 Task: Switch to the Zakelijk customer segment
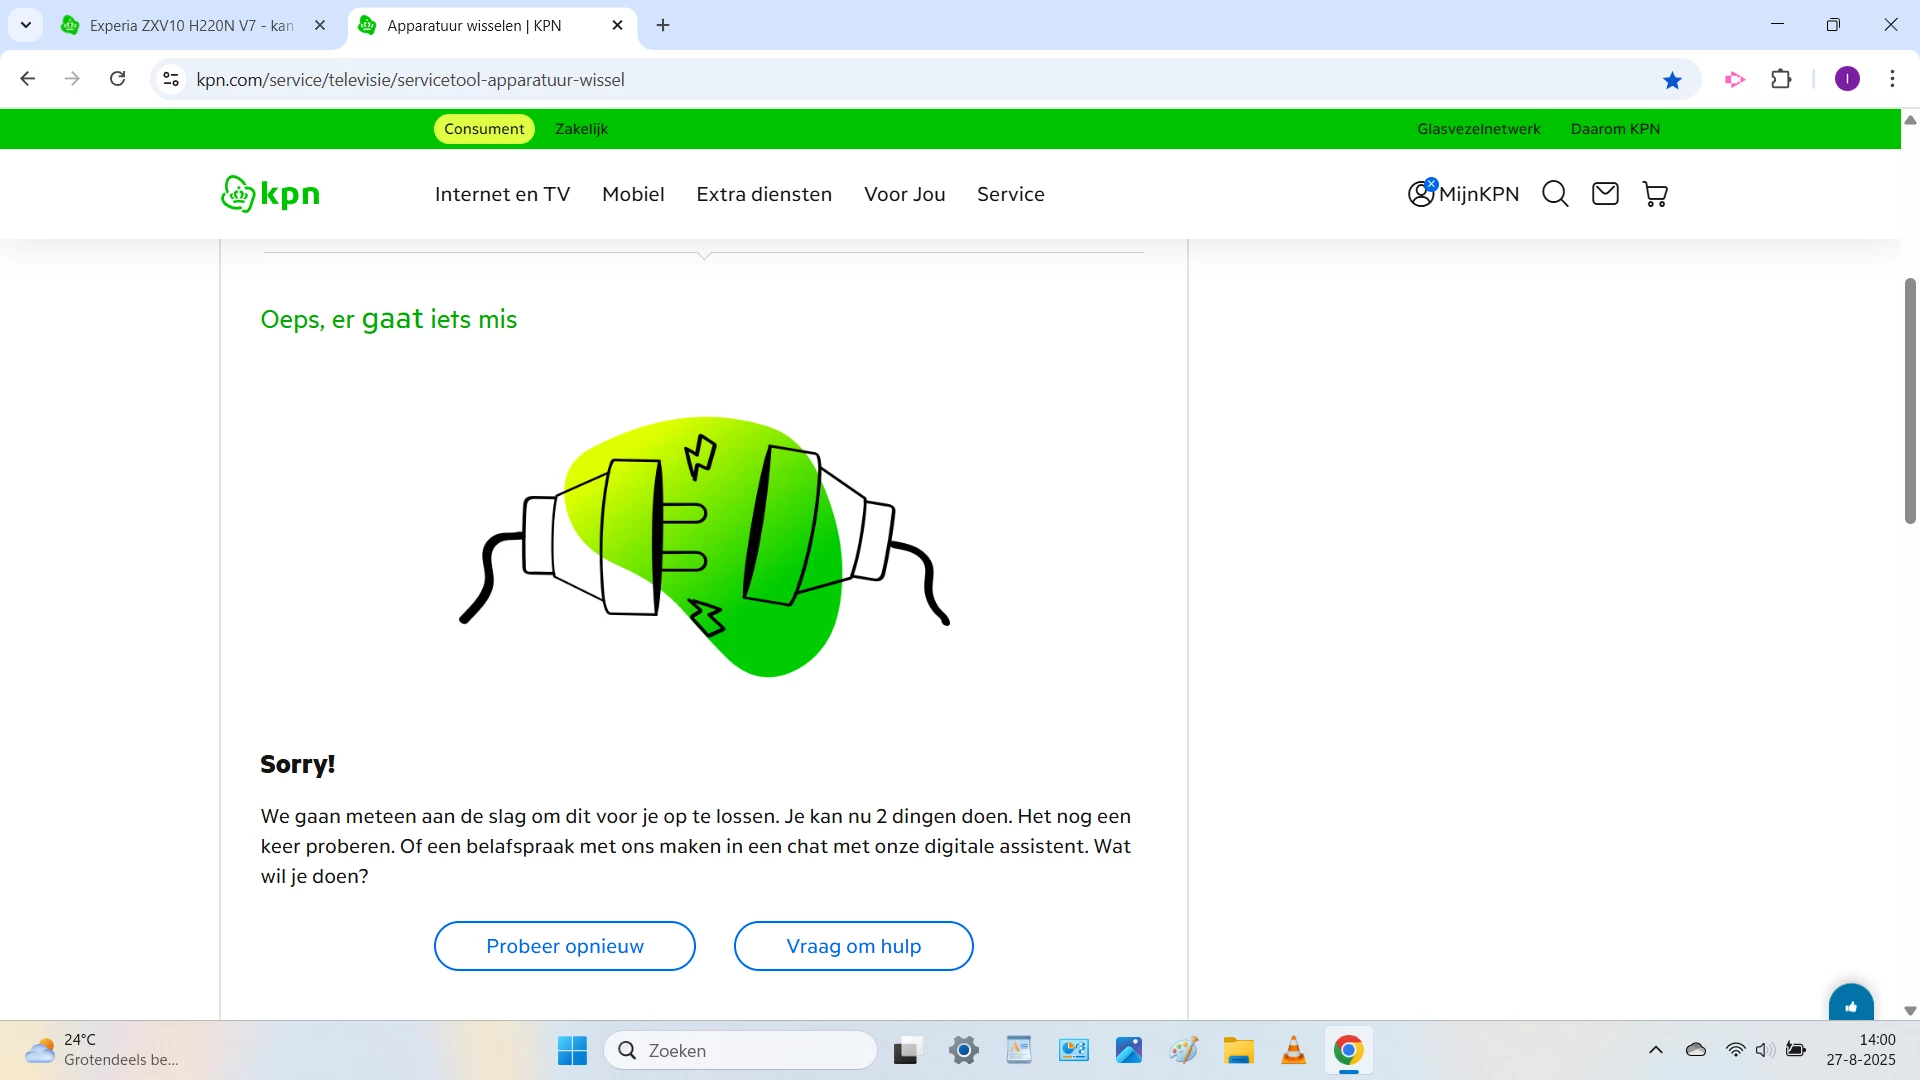click(x=581, y=129)
